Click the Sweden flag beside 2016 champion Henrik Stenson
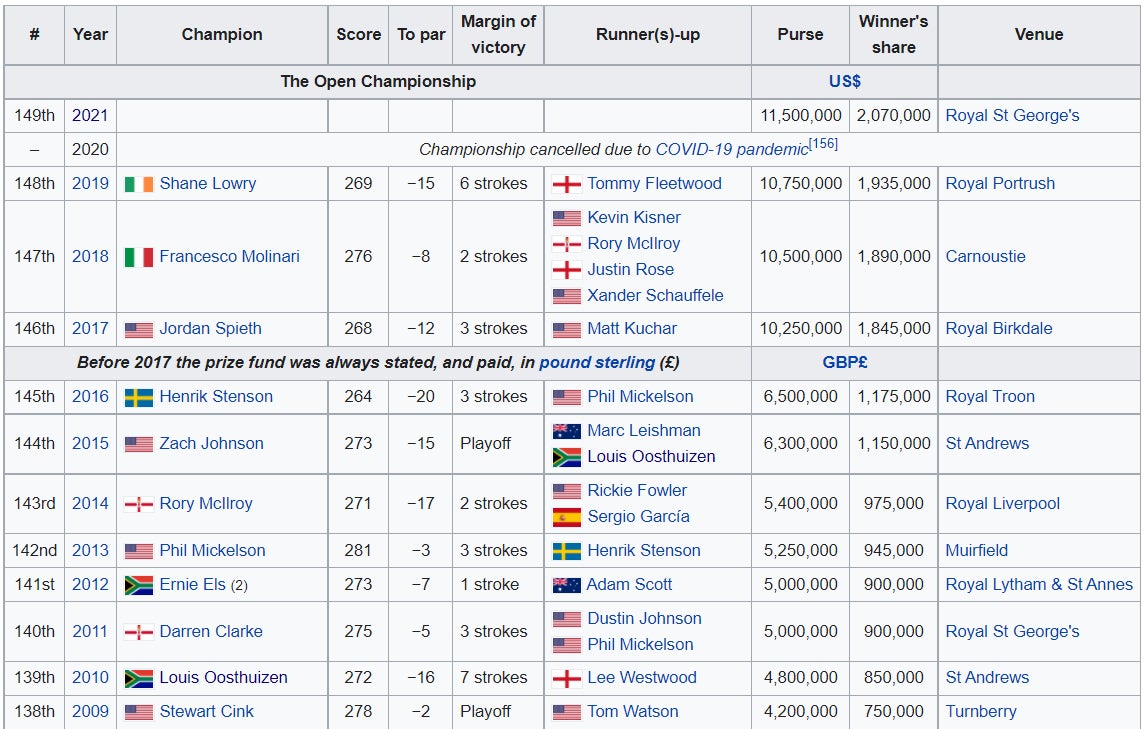This screenshot has width=1145, height=729. tap(139, 397)
